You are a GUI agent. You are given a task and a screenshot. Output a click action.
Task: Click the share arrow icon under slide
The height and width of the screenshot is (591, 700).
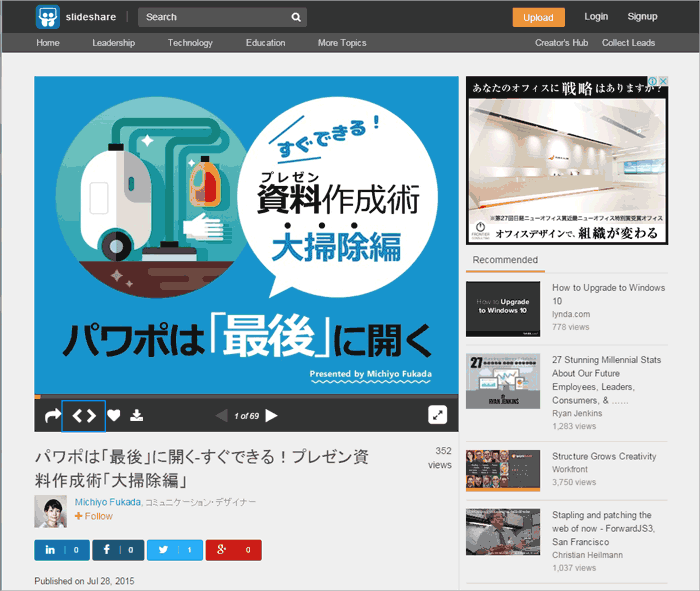(x=53, y=416)
